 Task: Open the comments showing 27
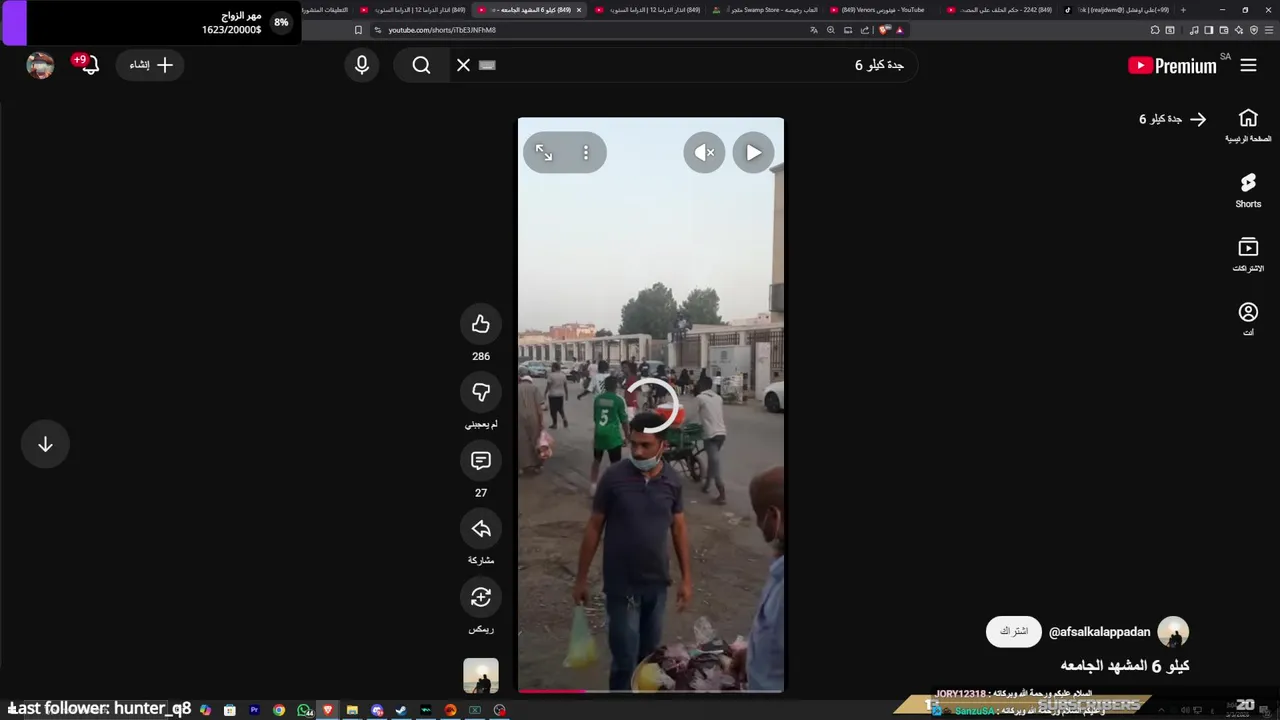pyautogui.click(x=481, y=460)
